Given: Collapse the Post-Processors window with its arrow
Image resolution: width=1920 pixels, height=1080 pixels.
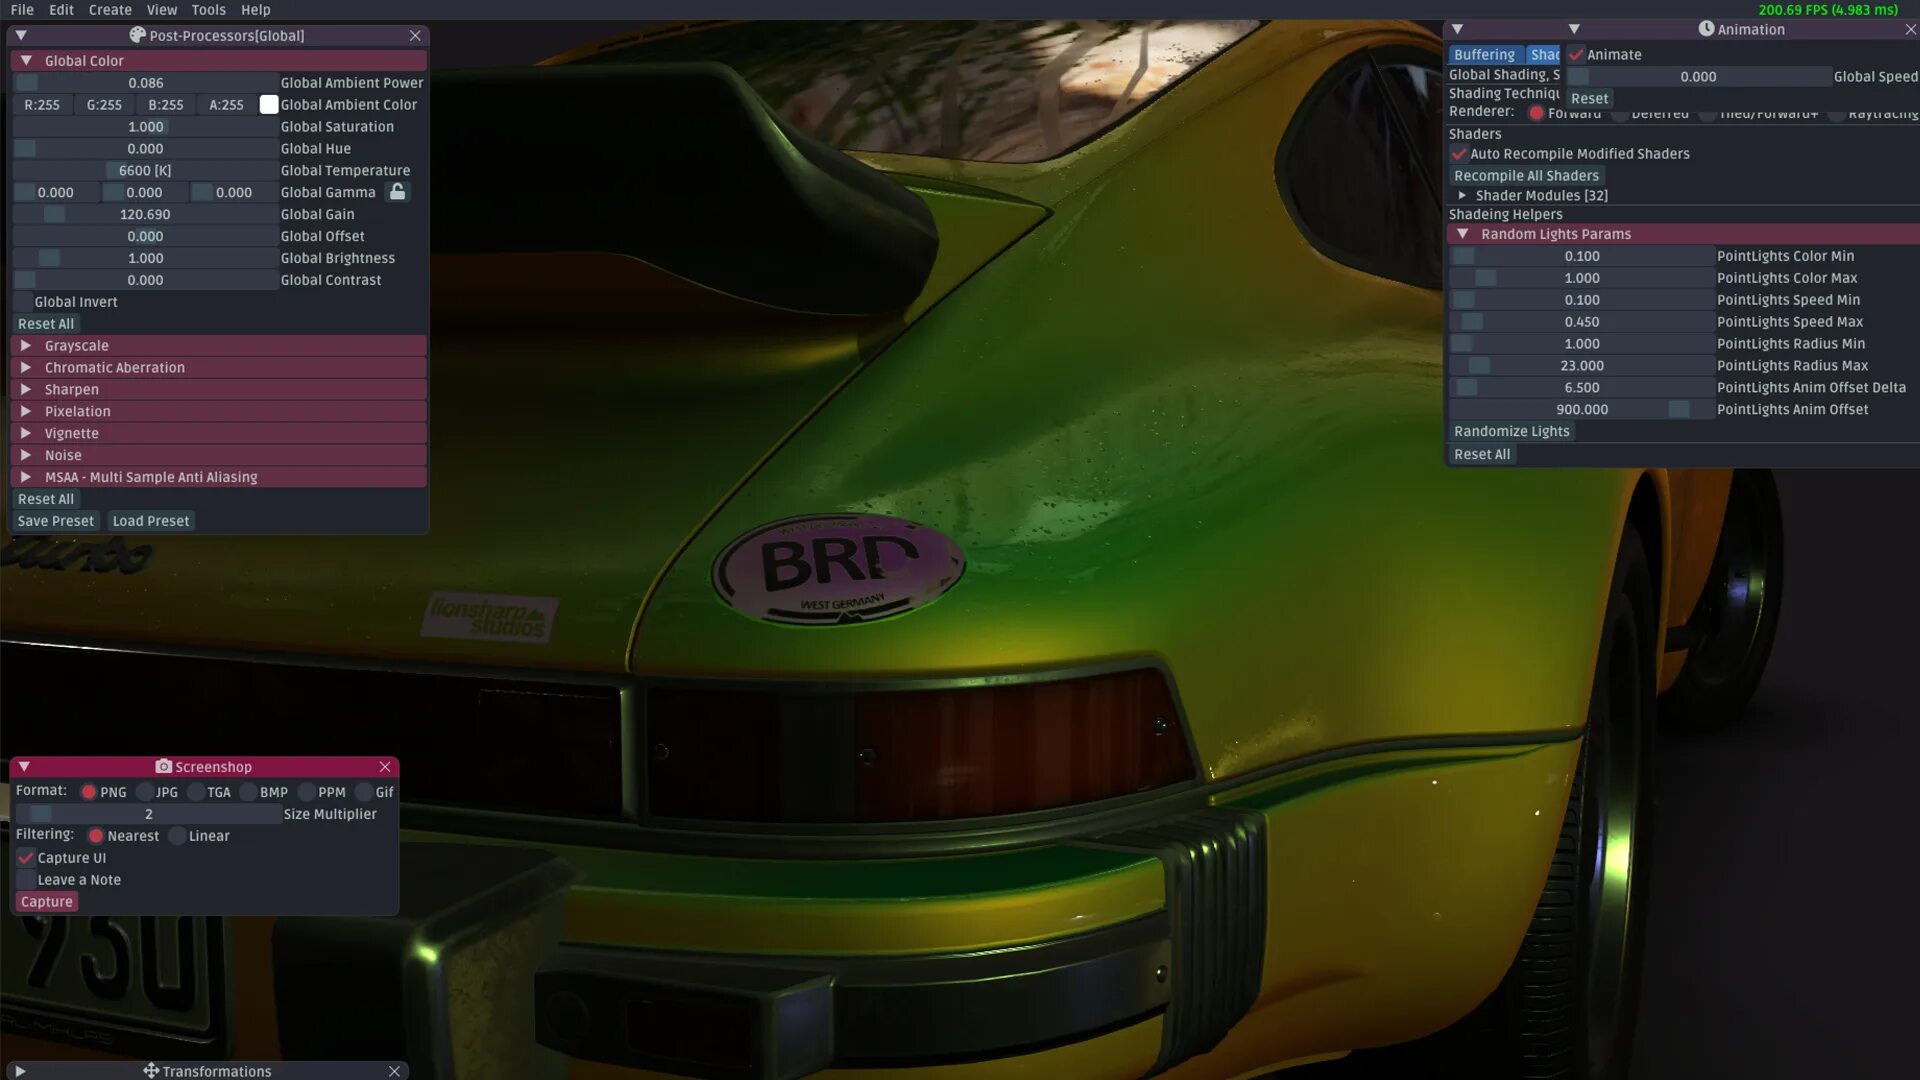Looking at the screenshot, I should pos(21,35).
